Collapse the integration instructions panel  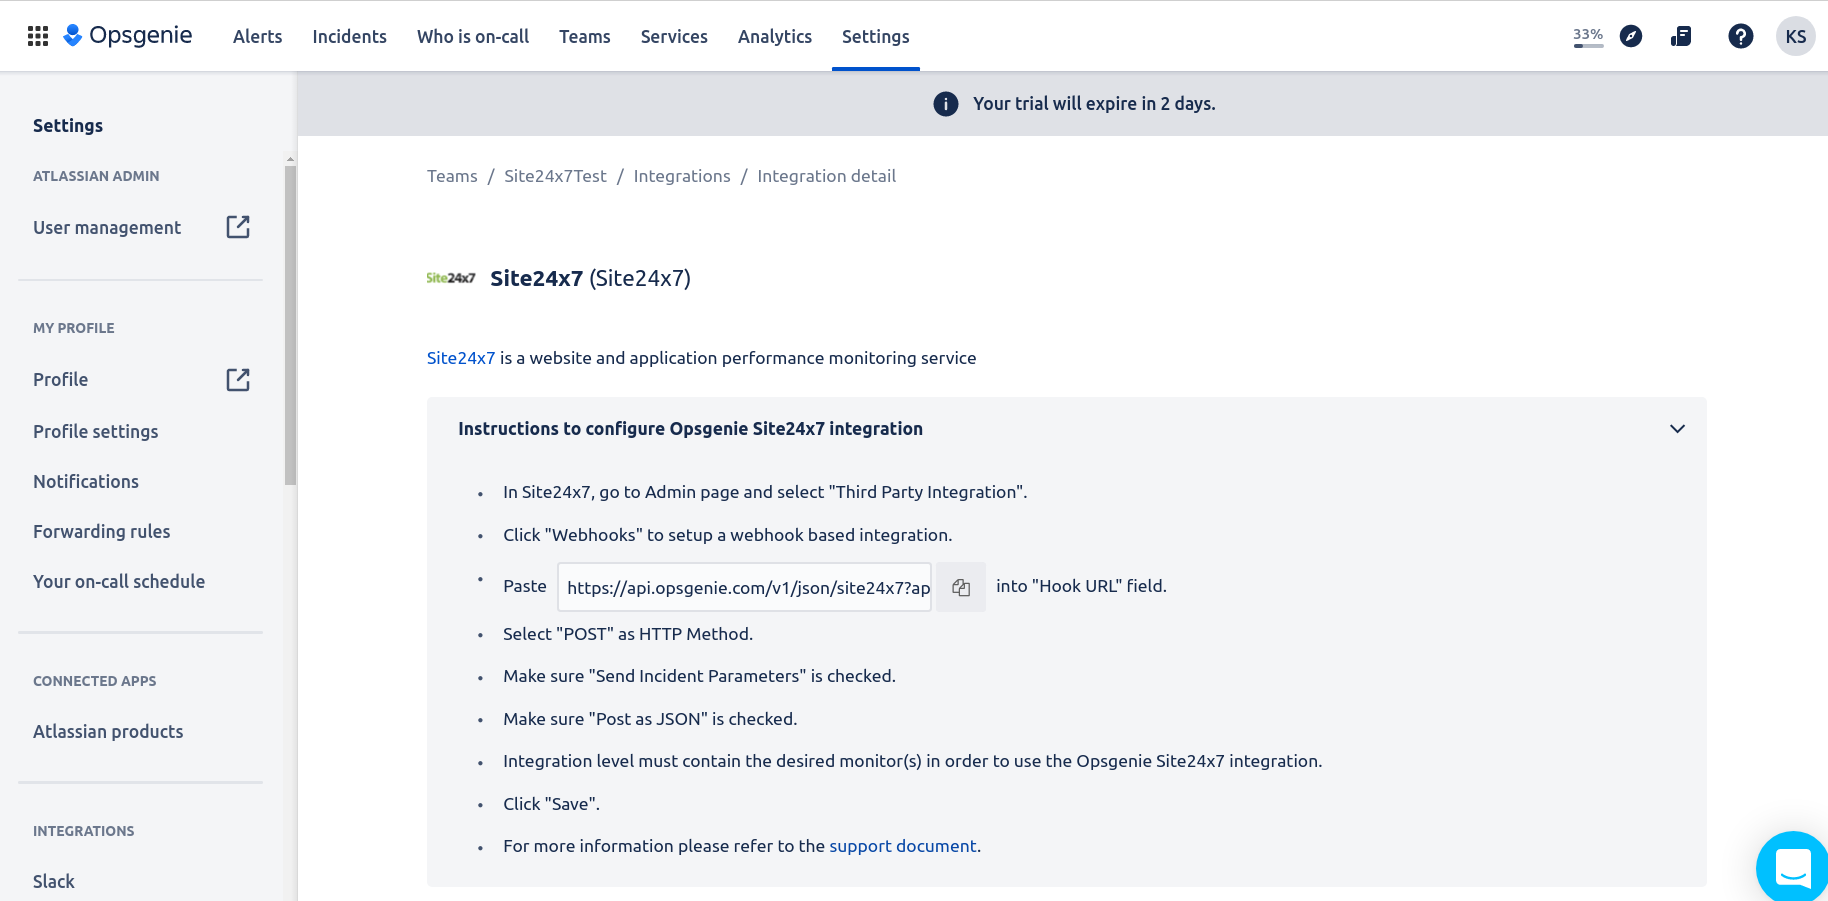click(x=1677, y=428)
